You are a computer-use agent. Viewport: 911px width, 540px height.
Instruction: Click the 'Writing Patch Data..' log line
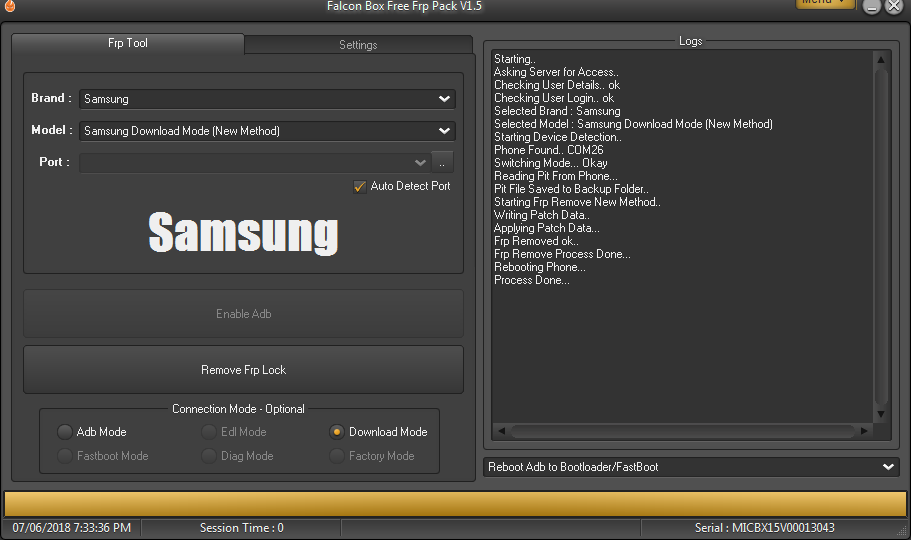(541, 215)
